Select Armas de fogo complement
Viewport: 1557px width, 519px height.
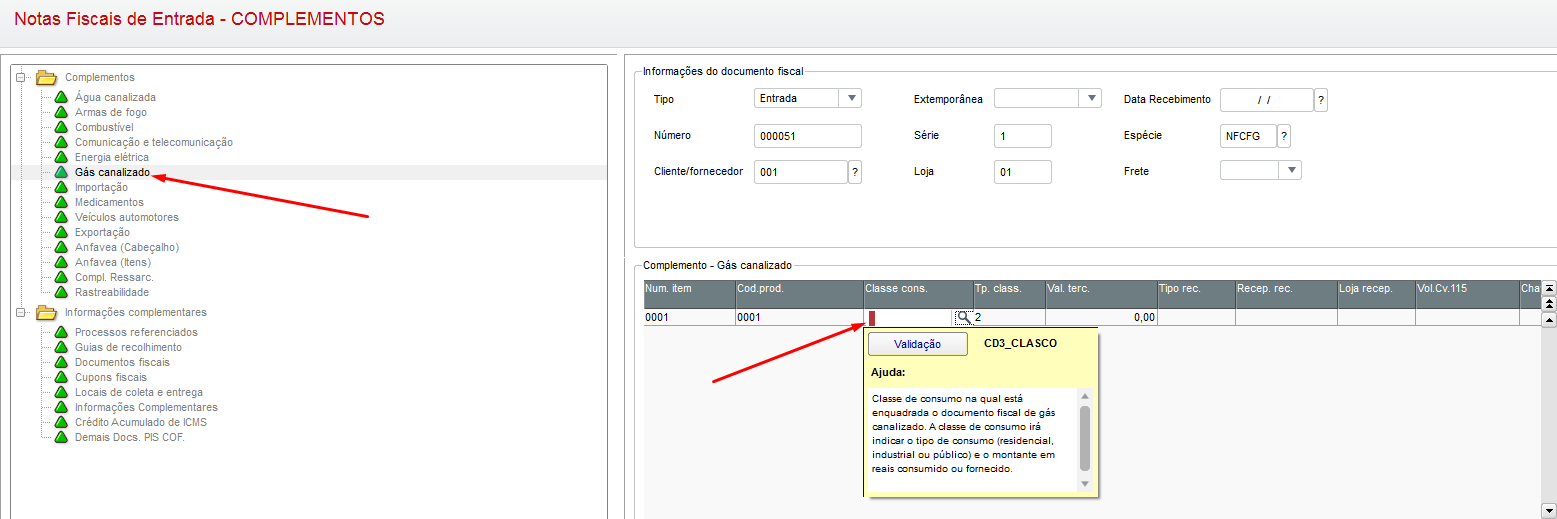tap(111, 112)
